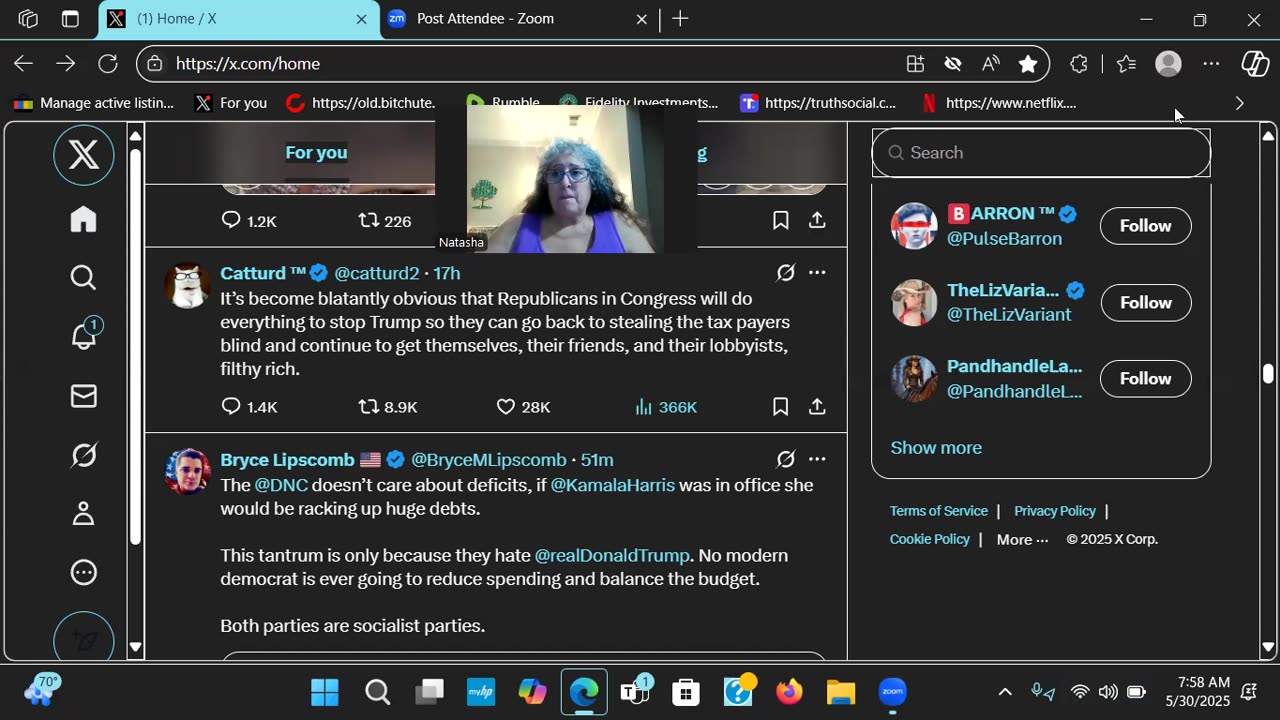1280x720 pixels.
Task: Refresh the page in the browser toolbar
Action: point(108,64)
